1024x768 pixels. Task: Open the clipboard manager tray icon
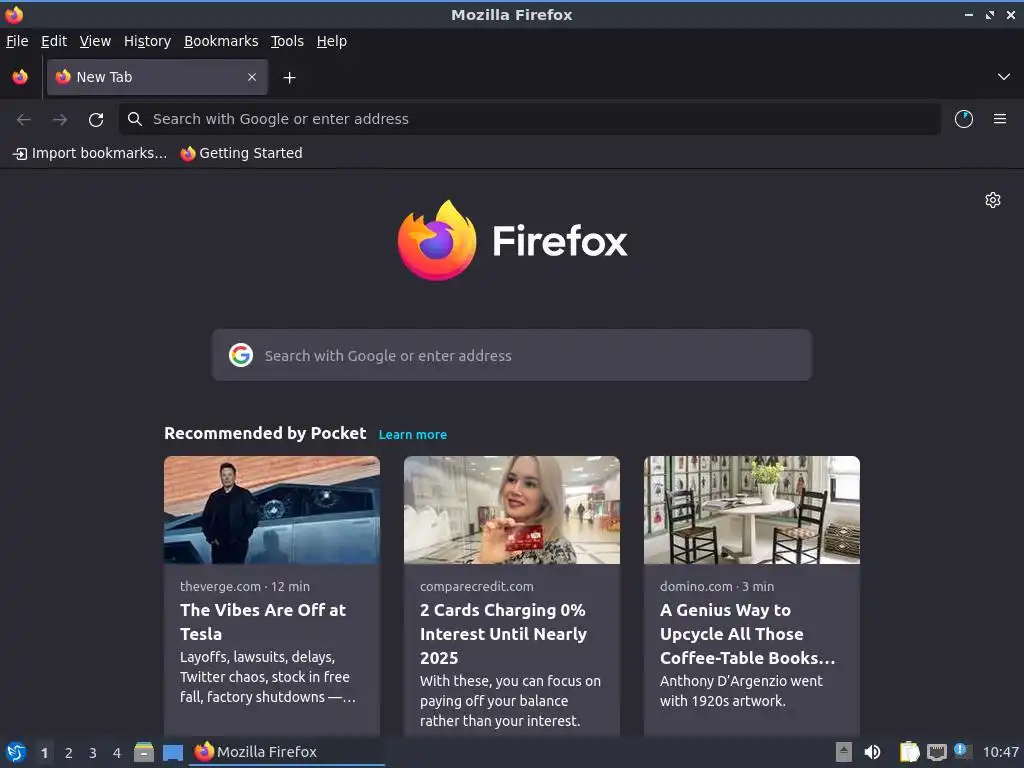point(909,752)
